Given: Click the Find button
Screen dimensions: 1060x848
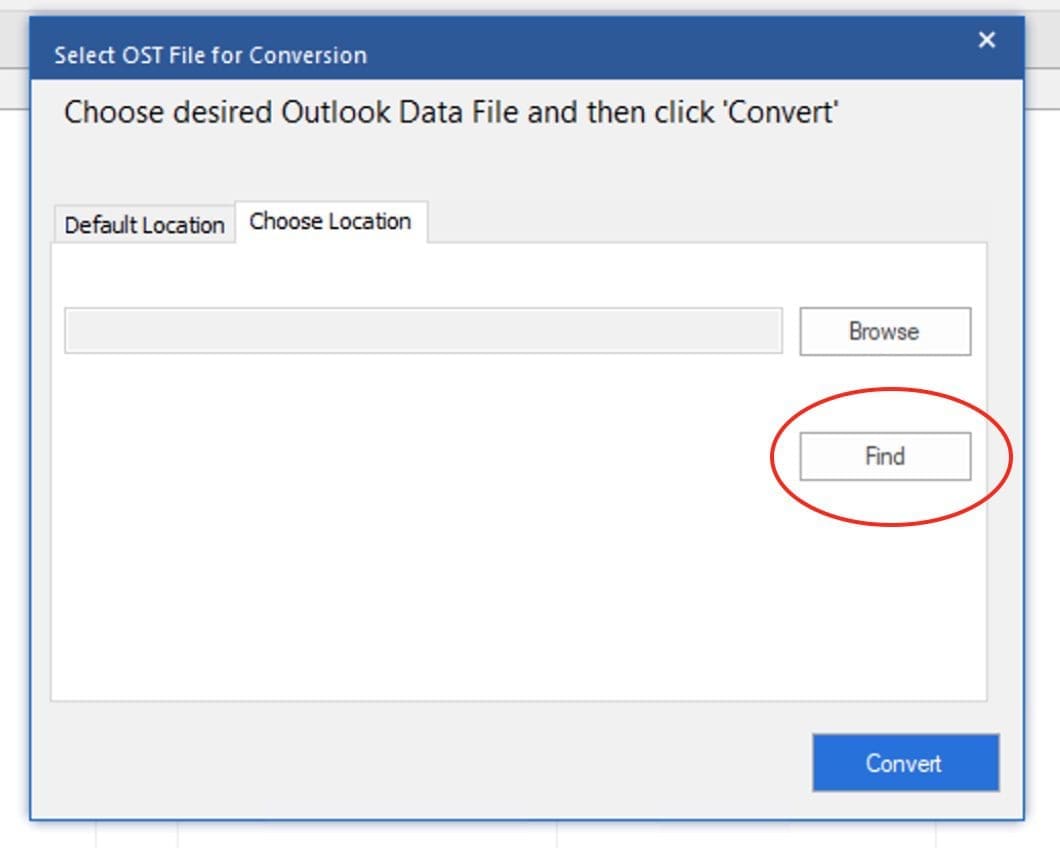Looking at the screenshot, I should tap(885, 456).
